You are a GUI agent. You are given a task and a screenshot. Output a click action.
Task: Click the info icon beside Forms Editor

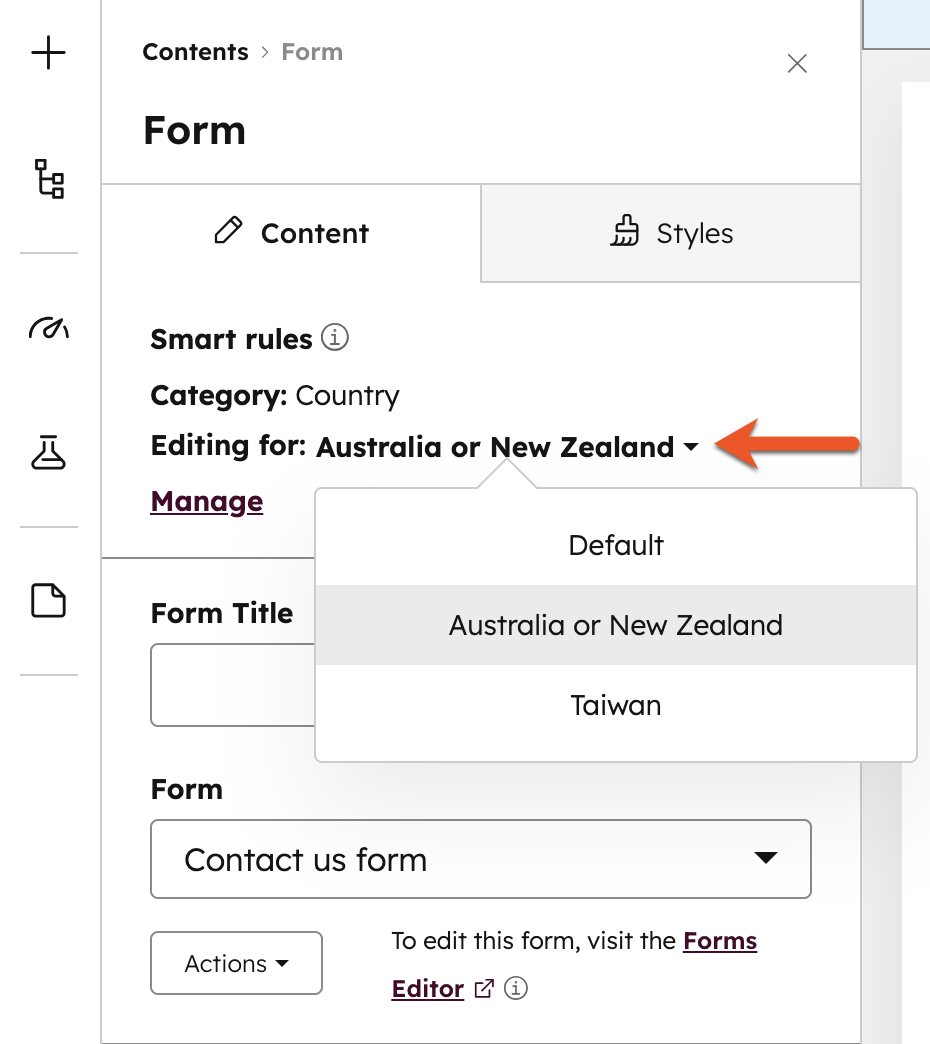pyautogui.click(x=516, y=990)
